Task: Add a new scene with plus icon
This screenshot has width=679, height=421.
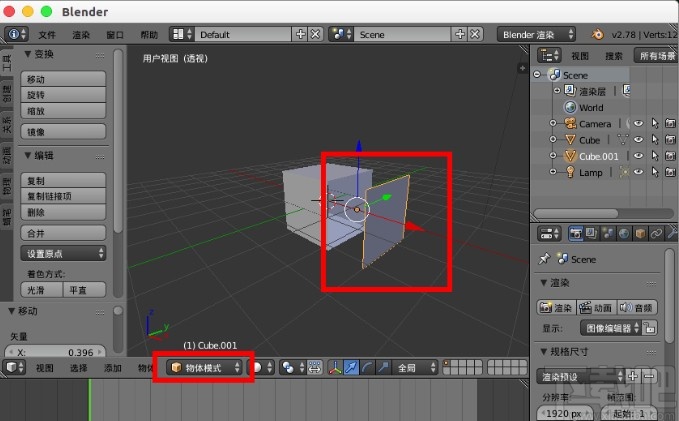Action: (459, 34)
